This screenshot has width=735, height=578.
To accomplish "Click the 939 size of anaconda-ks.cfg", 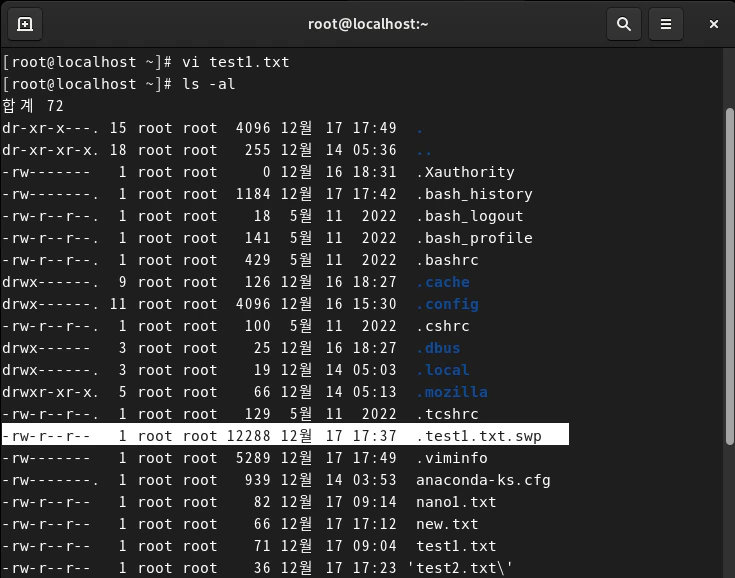I will (258, 480).
